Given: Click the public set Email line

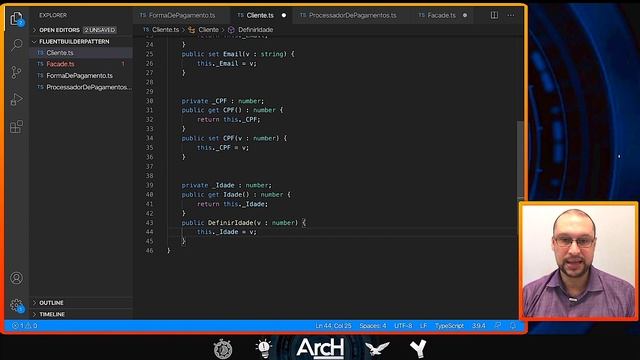Looking at the screenshot, I should click(238, 54).
